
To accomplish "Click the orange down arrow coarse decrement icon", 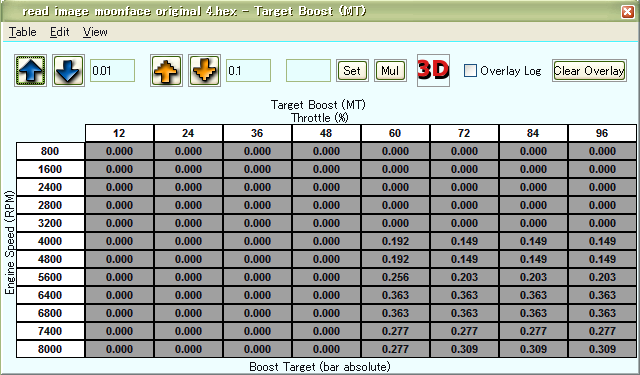I will pos(204,71).
